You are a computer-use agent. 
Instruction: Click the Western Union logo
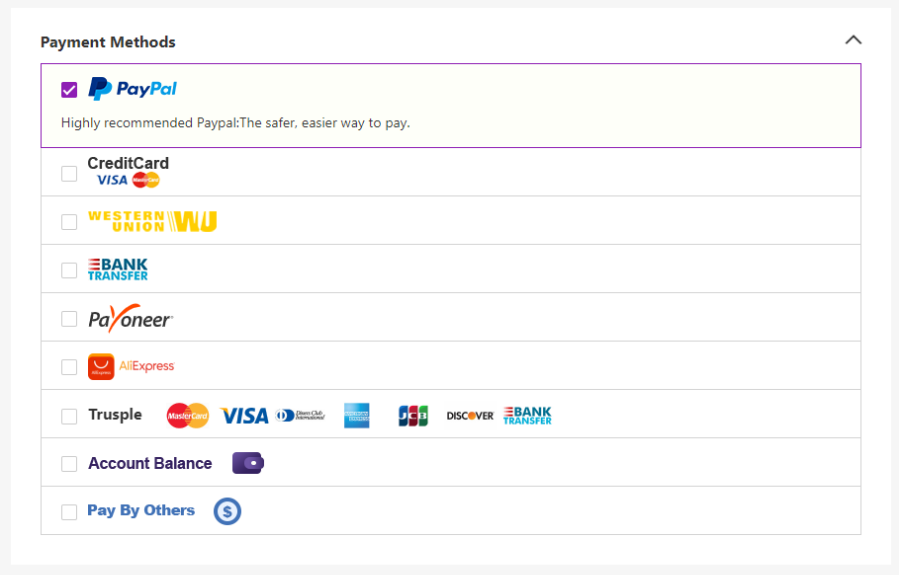[152, 221]
